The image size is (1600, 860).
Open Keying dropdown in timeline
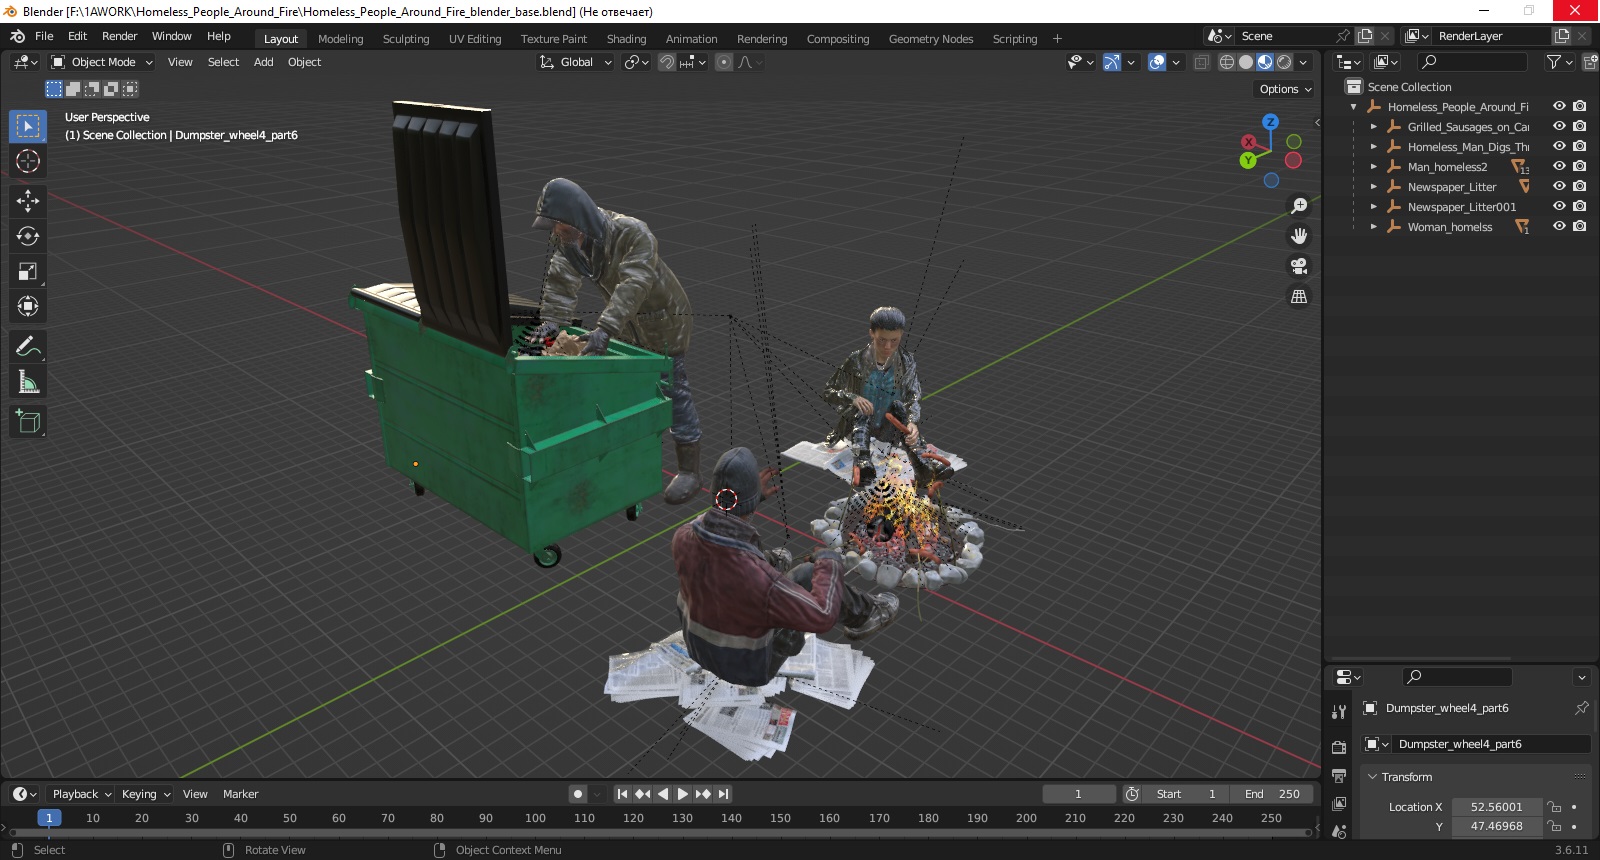point(145,794)
